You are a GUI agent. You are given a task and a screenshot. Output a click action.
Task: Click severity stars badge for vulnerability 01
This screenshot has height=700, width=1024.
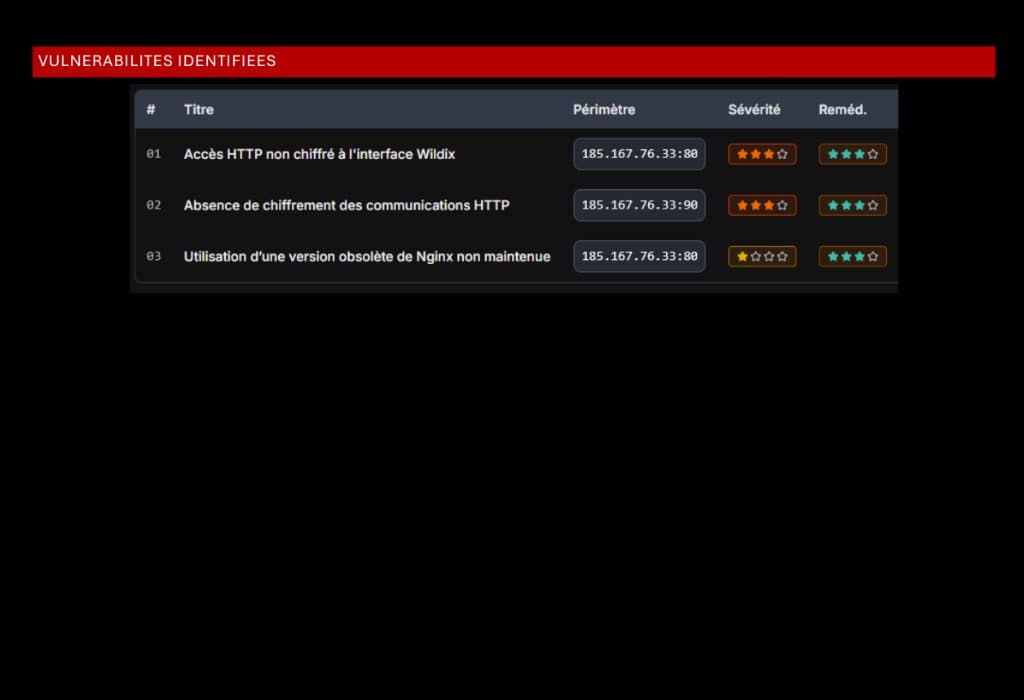[762, 154]
